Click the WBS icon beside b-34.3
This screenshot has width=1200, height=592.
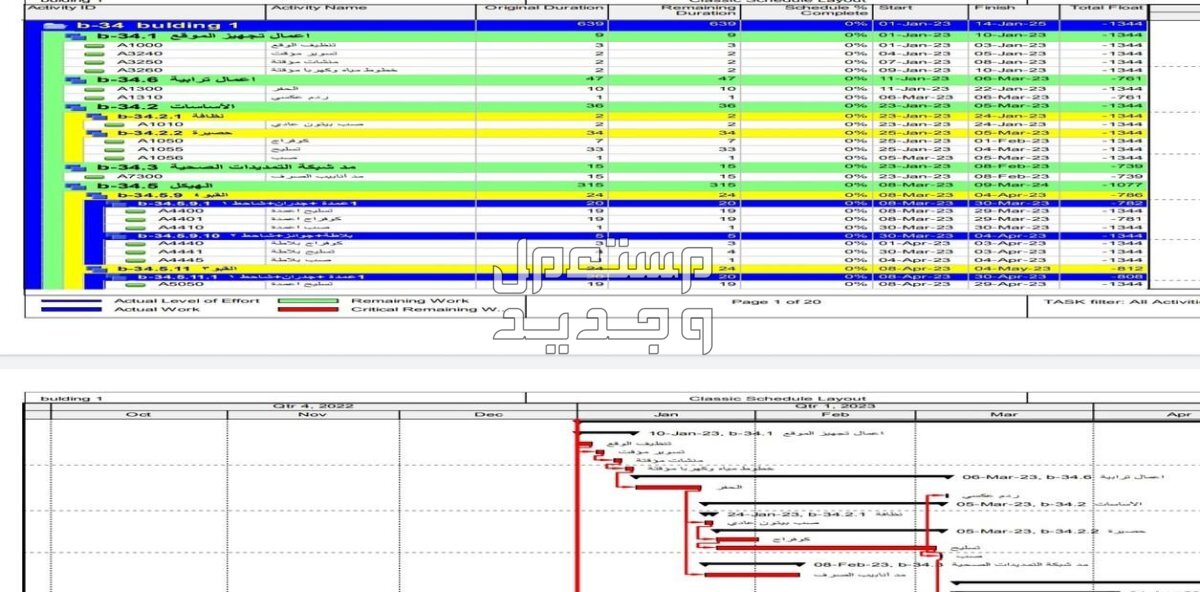[74, 167]
